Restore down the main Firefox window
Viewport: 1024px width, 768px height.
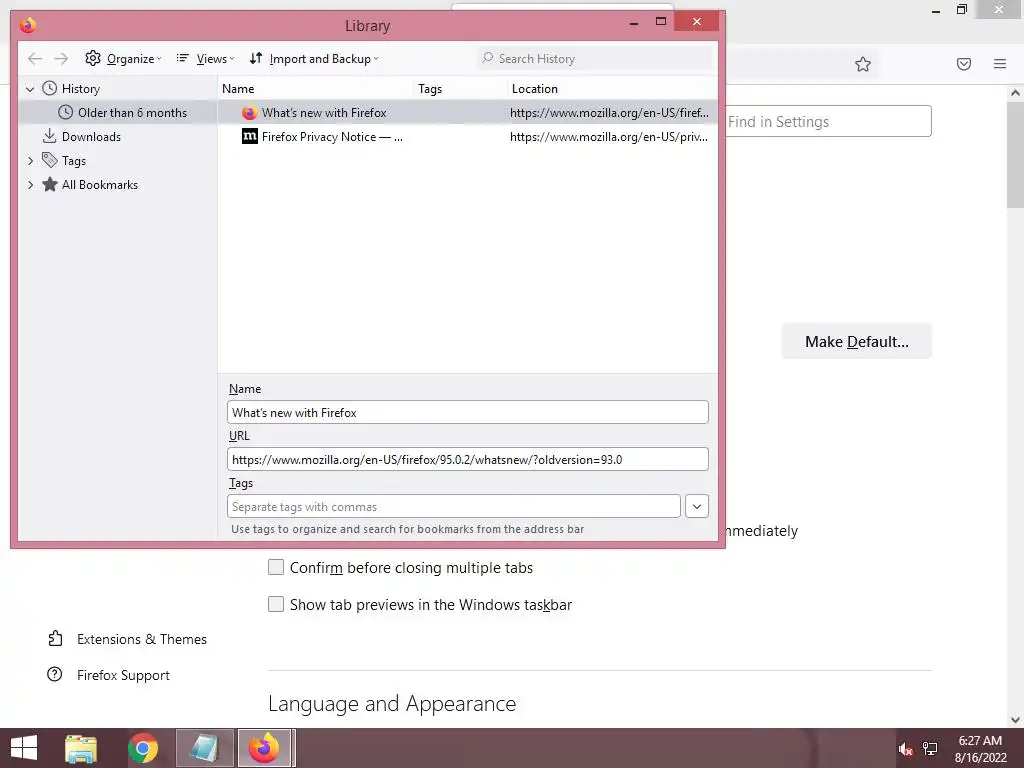(962, 10)
